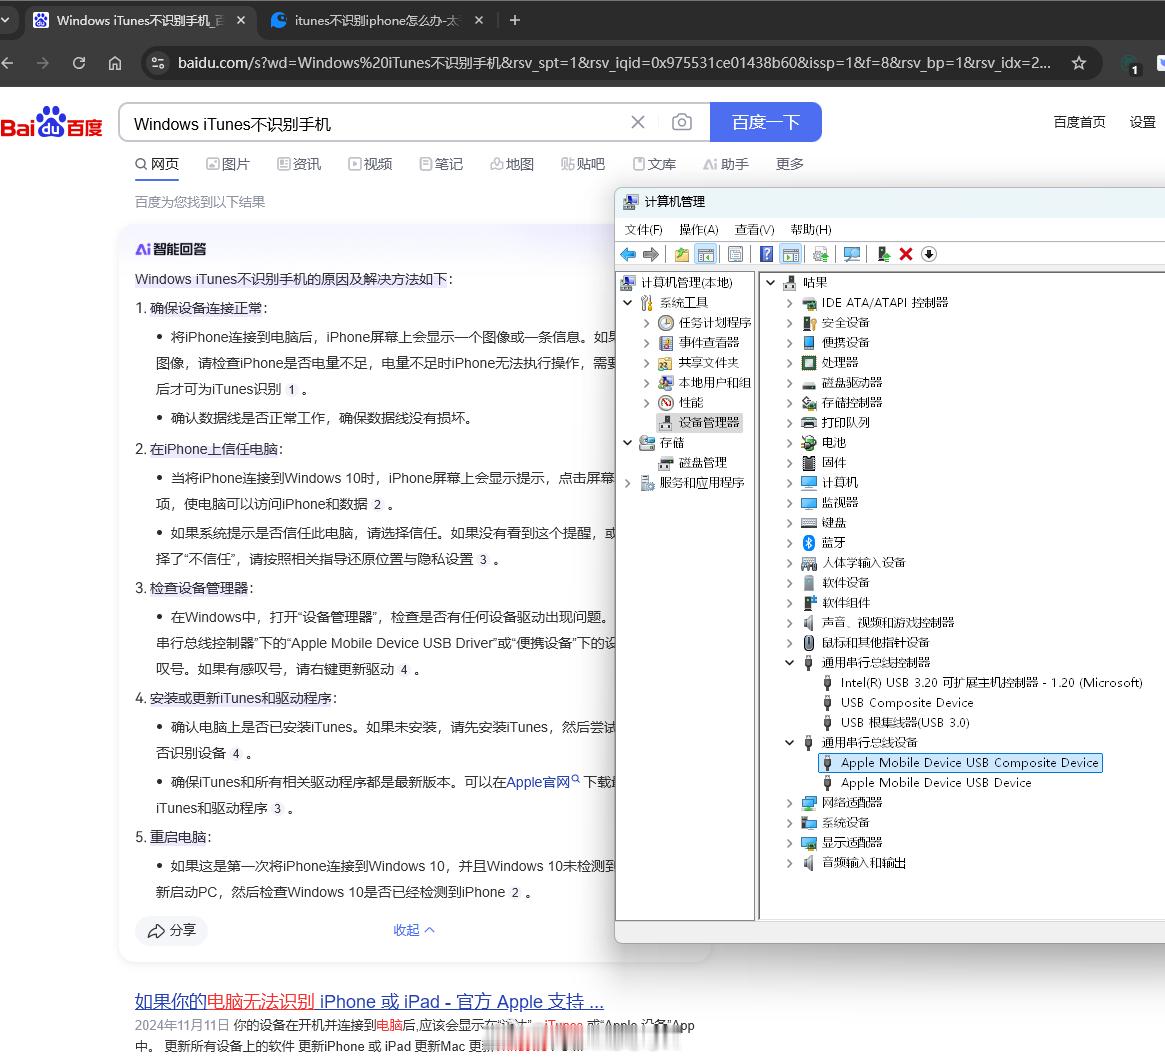Expand the IDE ATA/ATAPI 控制器 category

click(x=790, y=303)
